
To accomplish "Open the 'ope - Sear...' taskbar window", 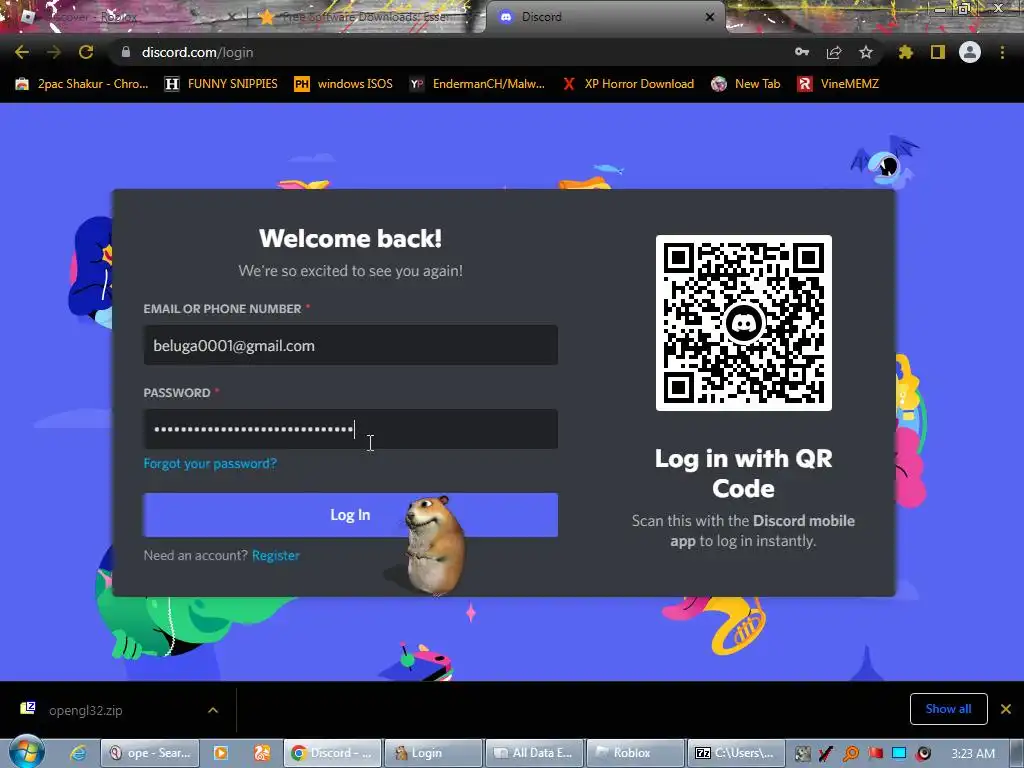I will click(x=151, y=753).
